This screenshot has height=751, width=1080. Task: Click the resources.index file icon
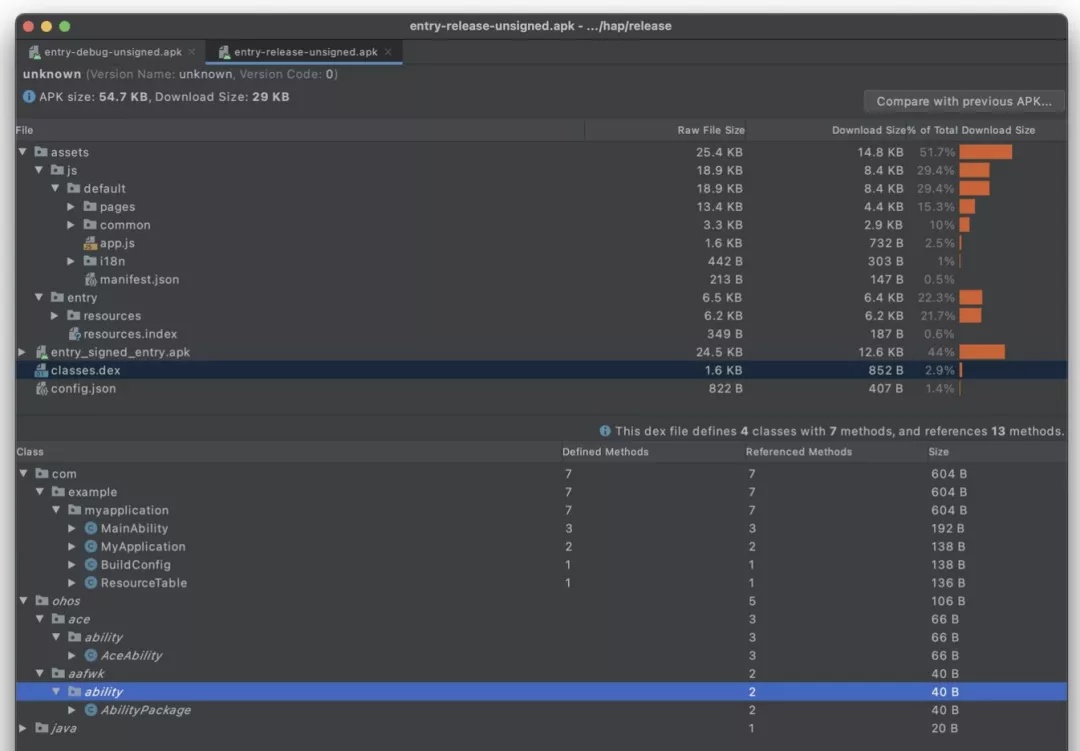[x=74, y=334]
